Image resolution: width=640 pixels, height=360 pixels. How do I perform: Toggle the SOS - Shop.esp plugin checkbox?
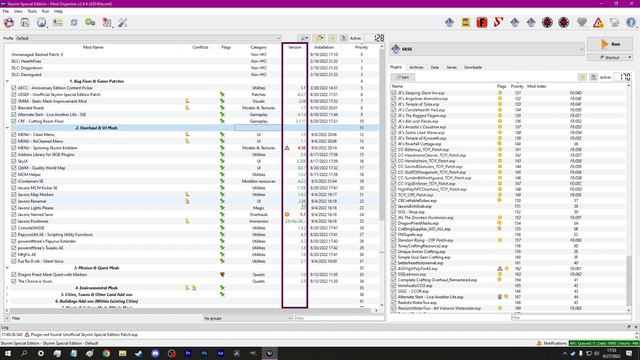coord(394,212)
